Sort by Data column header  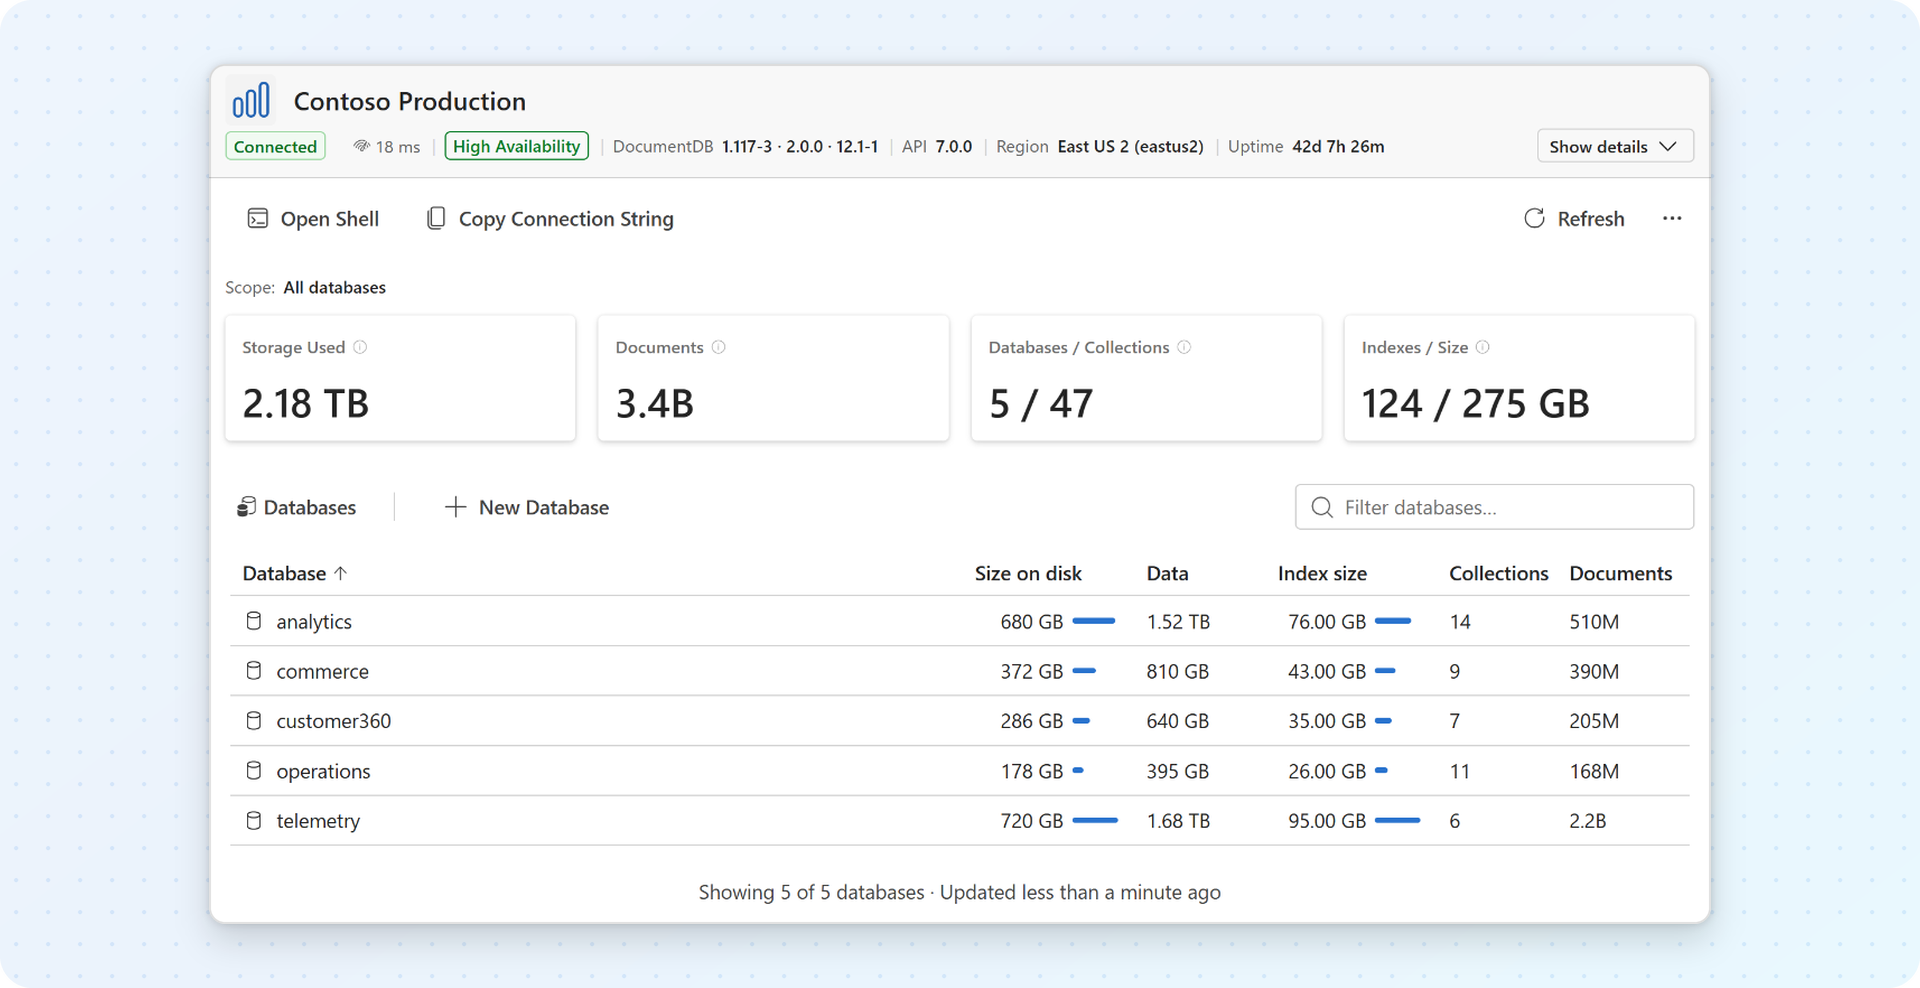(x=1167, y=573)
